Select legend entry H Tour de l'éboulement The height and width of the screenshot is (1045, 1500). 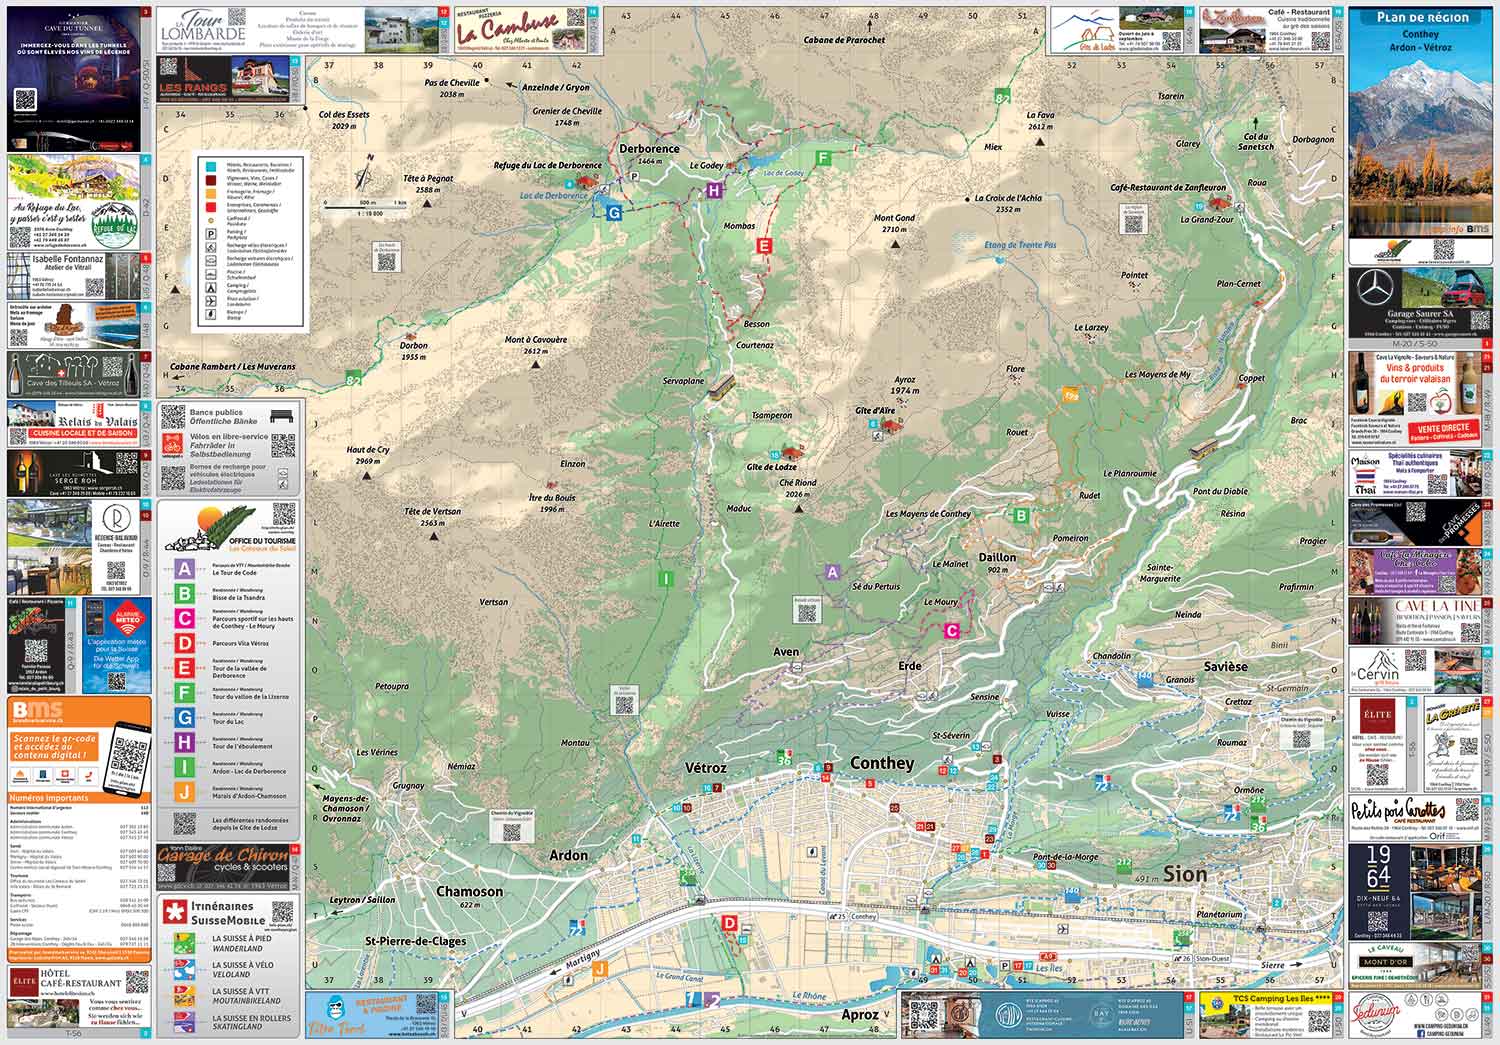click(x=228, y=743)
